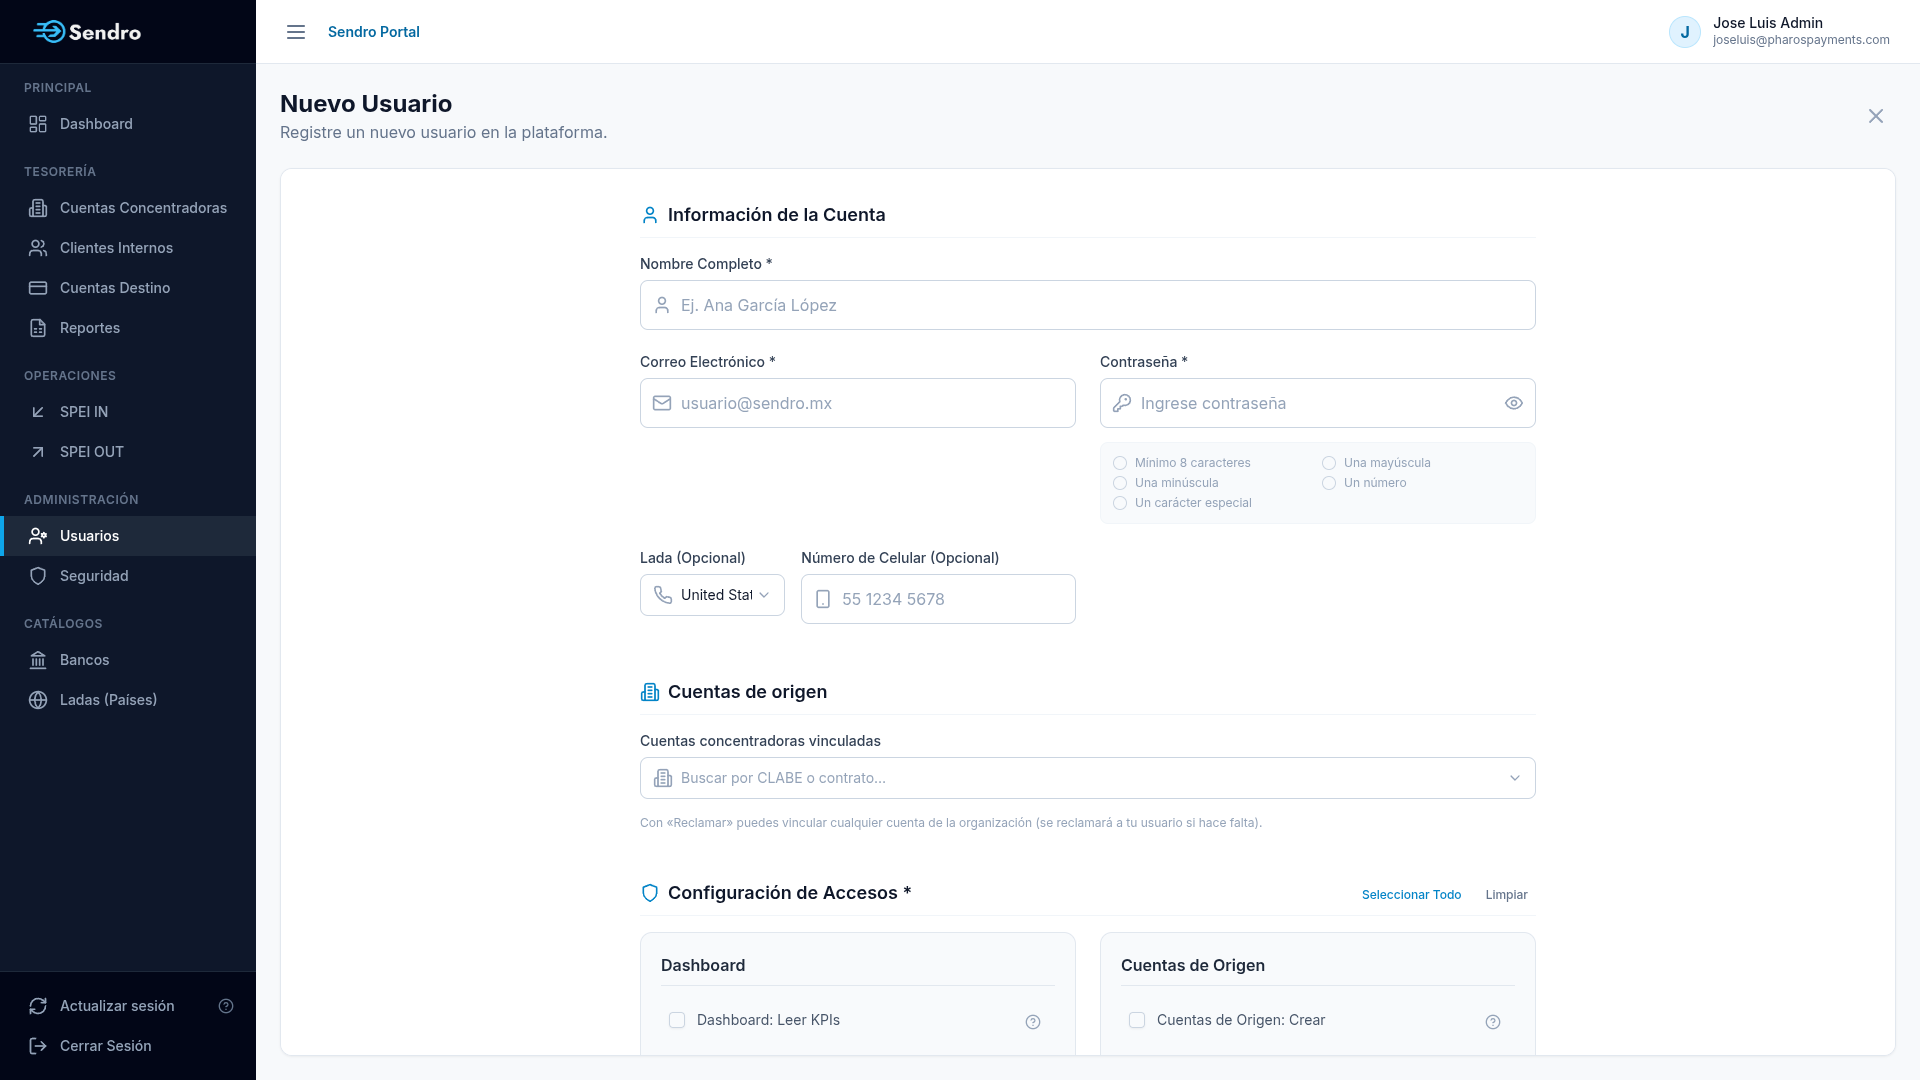Click the Clientes Internos people icon
This screenshot has width=1920, height=1080.
coord(38,248)
